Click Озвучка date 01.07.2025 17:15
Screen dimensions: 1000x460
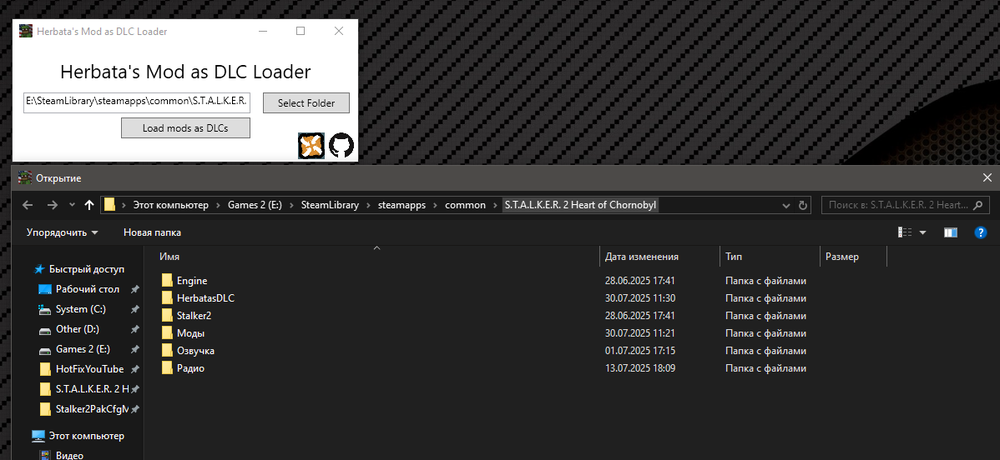[x=640, y=351]
